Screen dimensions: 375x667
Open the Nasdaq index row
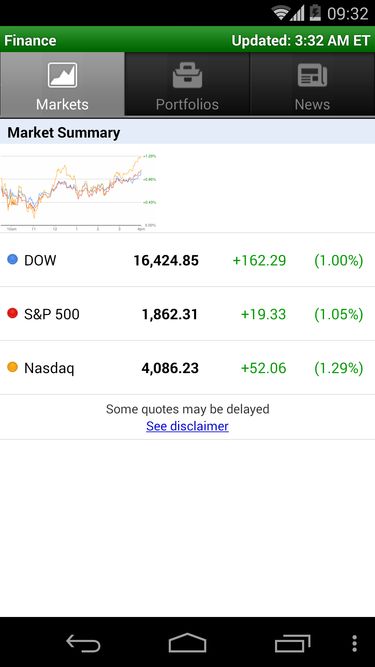[188, 368]
